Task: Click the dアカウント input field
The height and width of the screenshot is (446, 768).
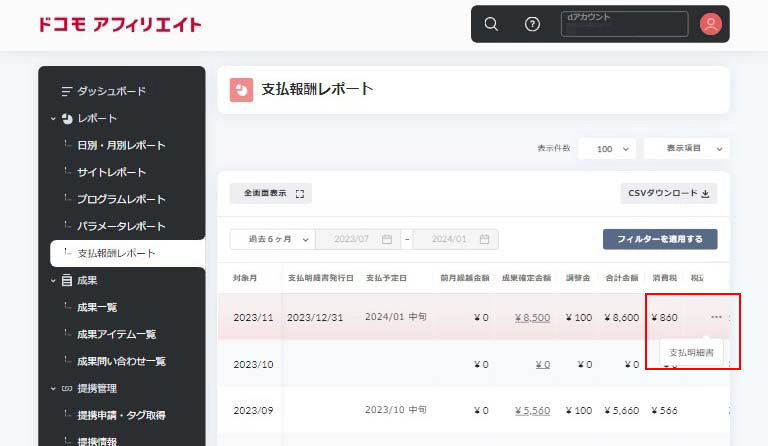Action: tap(625, 25)
